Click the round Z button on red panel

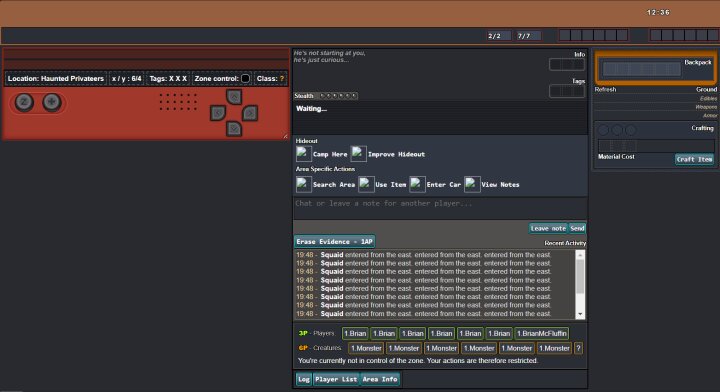(x=24, y=102)
